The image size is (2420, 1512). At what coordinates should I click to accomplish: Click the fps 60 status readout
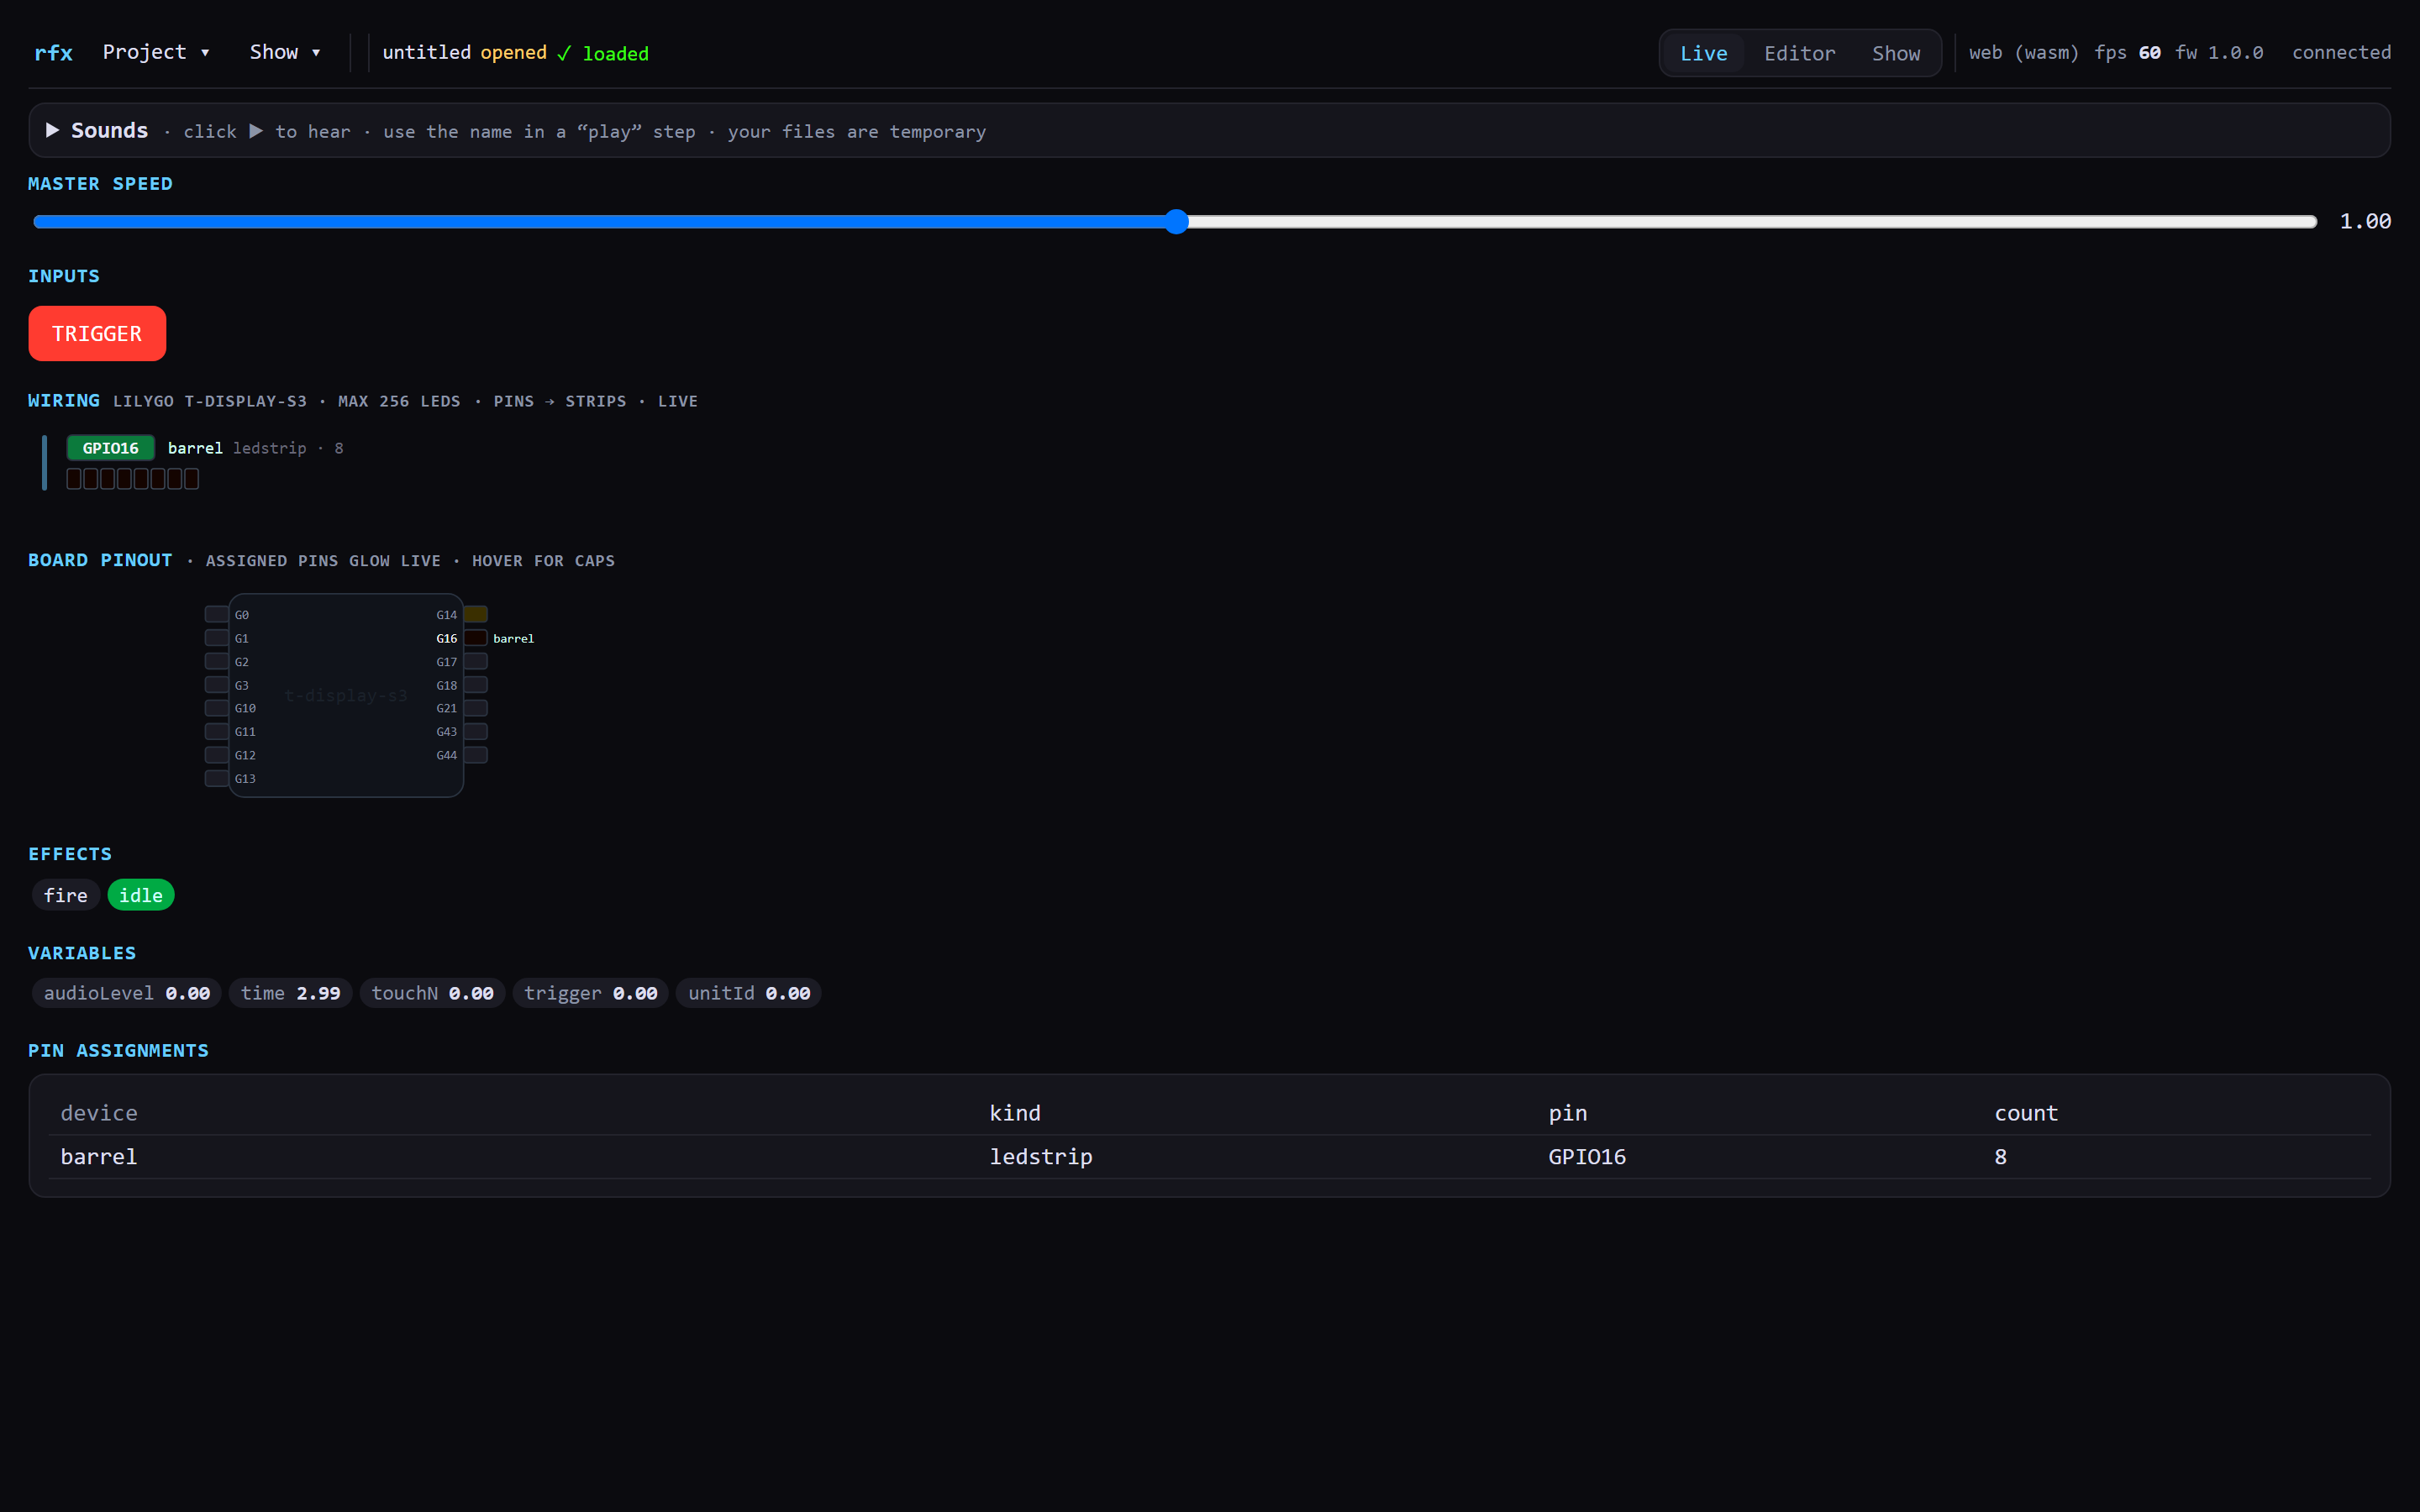pos(2127,52)
